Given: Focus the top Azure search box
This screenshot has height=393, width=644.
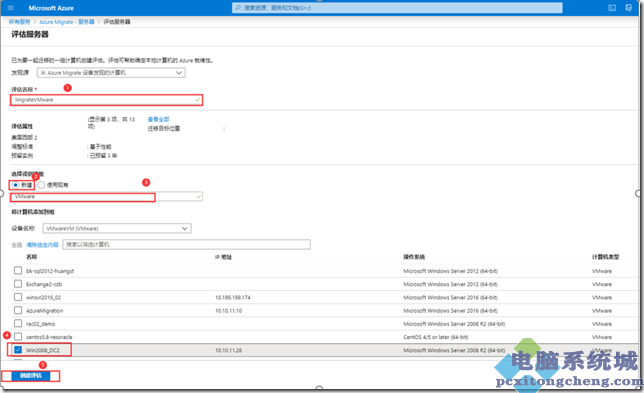Looking at the screenshot, I should click(397, 8).
